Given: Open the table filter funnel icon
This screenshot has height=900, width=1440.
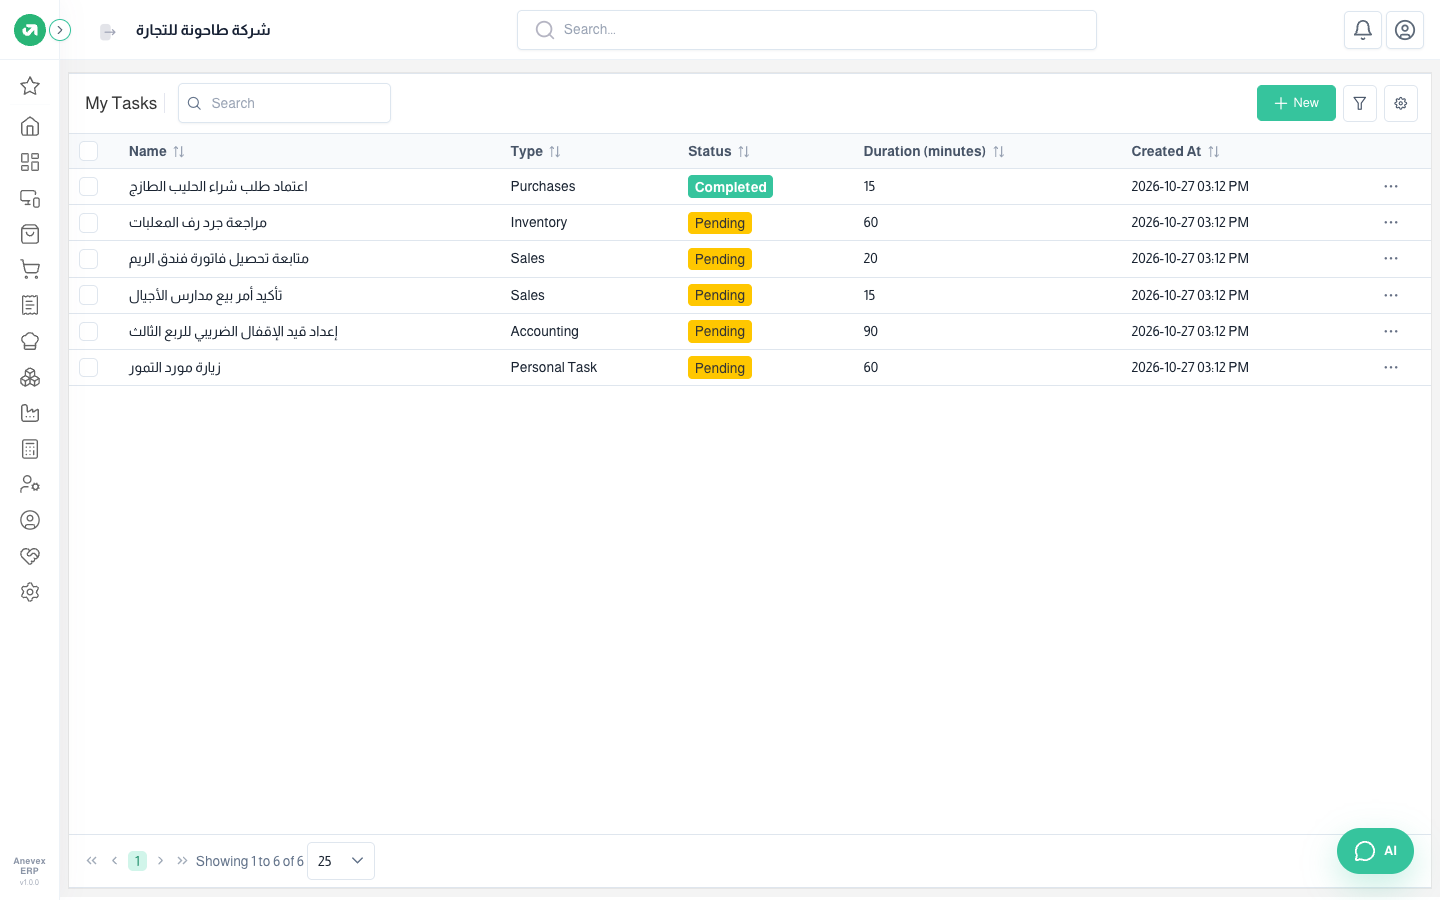Looking at the screenshot, I should click(x=1360, y=103).
